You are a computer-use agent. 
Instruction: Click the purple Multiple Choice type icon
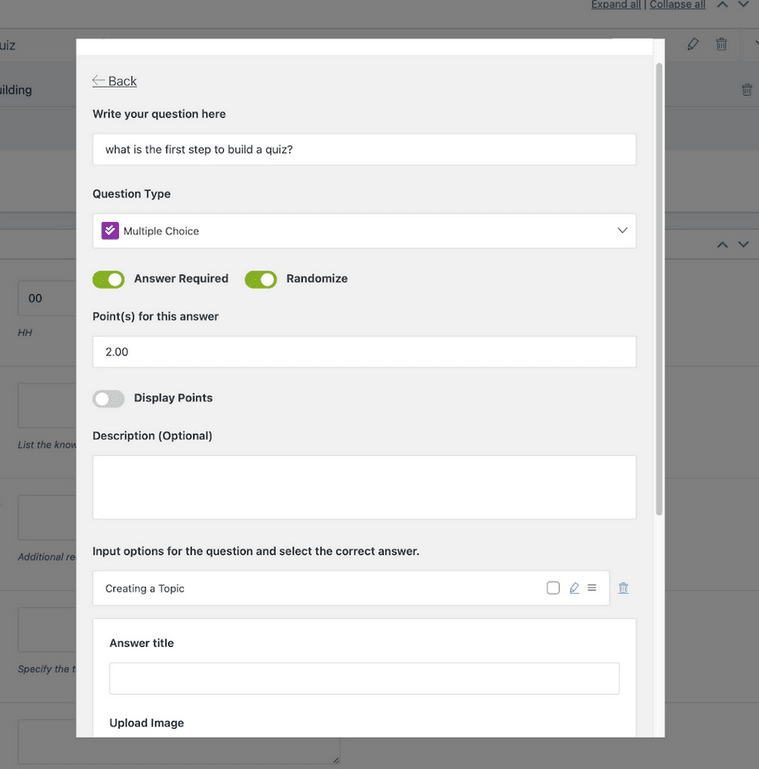[x=110, y=231]
